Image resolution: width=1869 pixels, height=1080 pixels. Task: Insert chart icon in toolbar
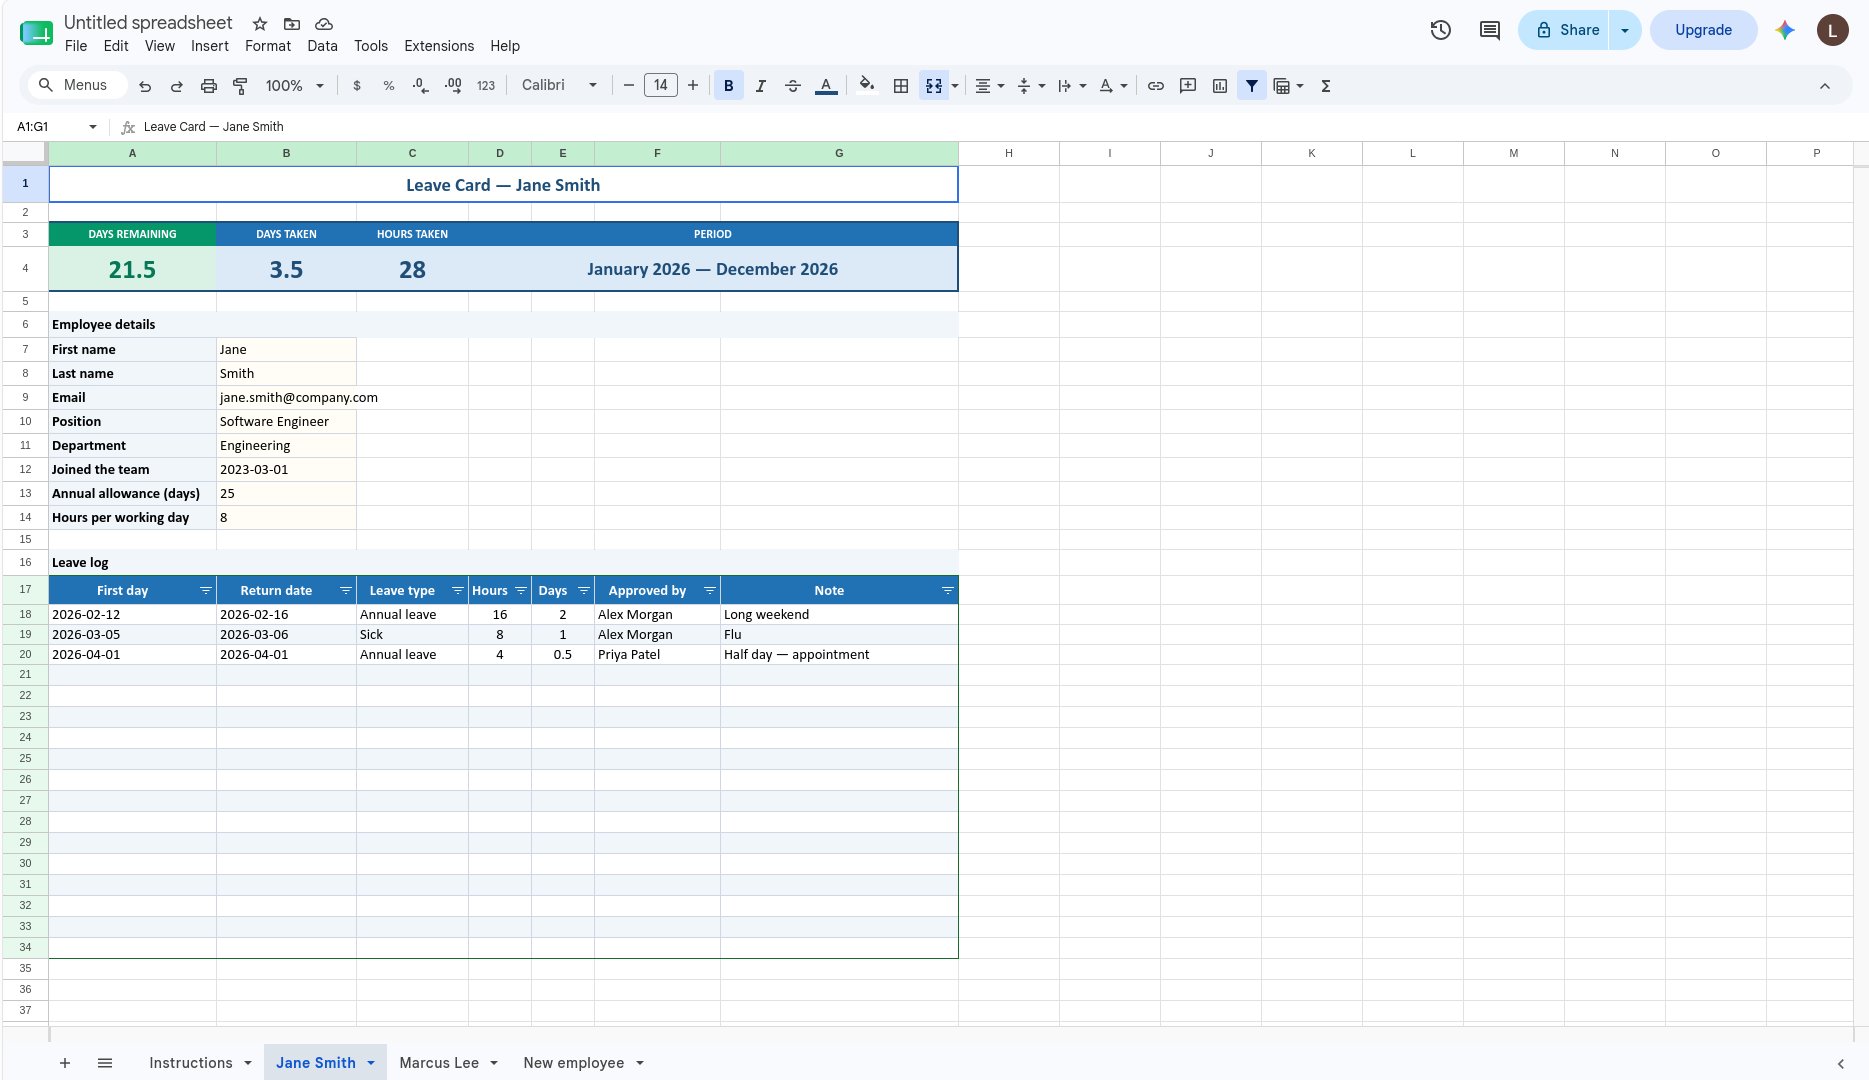tap(1220, 86)
